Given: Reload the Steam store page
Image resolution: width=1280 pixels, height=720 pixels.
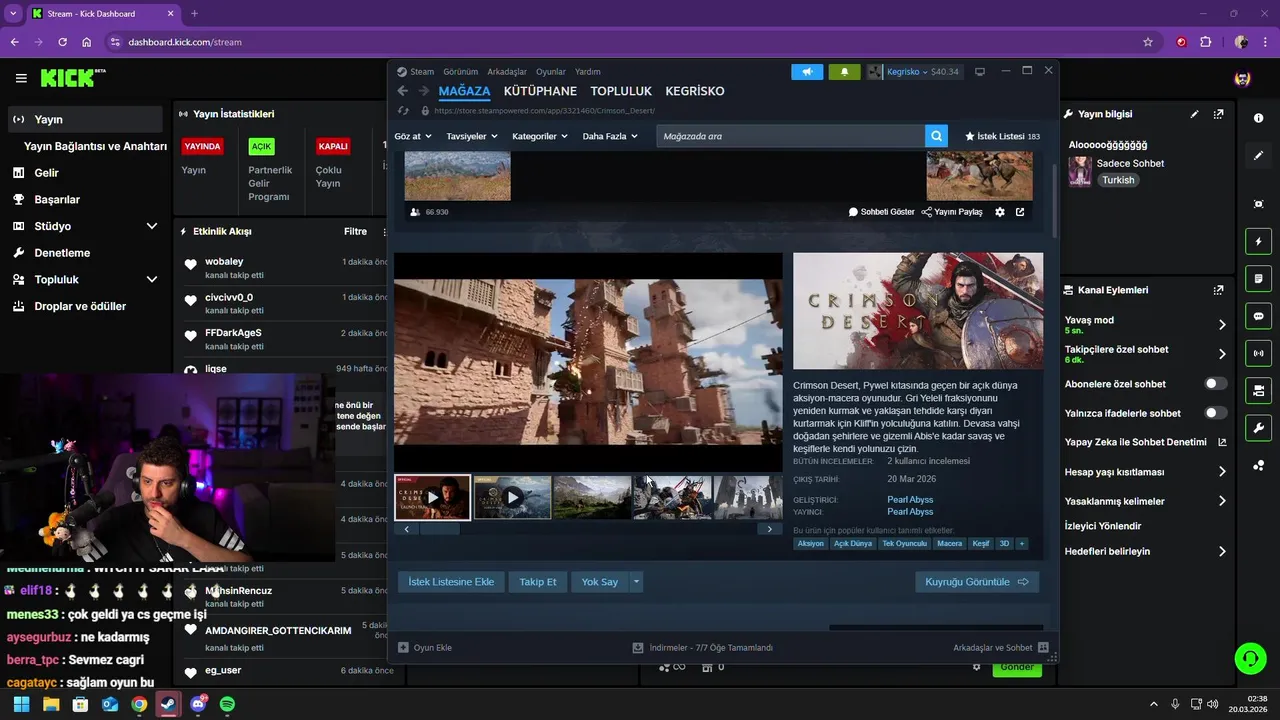Looking at the screenshot, I should coord(403,111).
